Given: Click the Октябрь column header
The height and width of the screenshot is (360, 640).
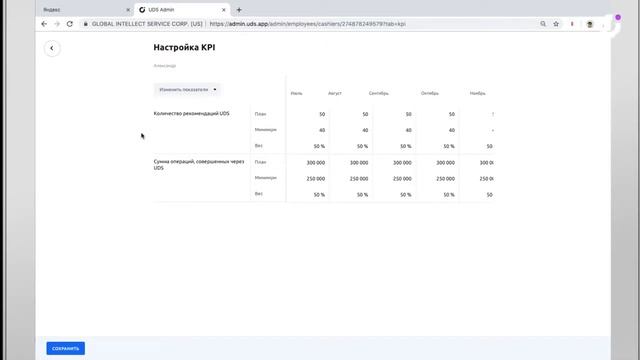Looking at the screenshot, I should 430,93.
